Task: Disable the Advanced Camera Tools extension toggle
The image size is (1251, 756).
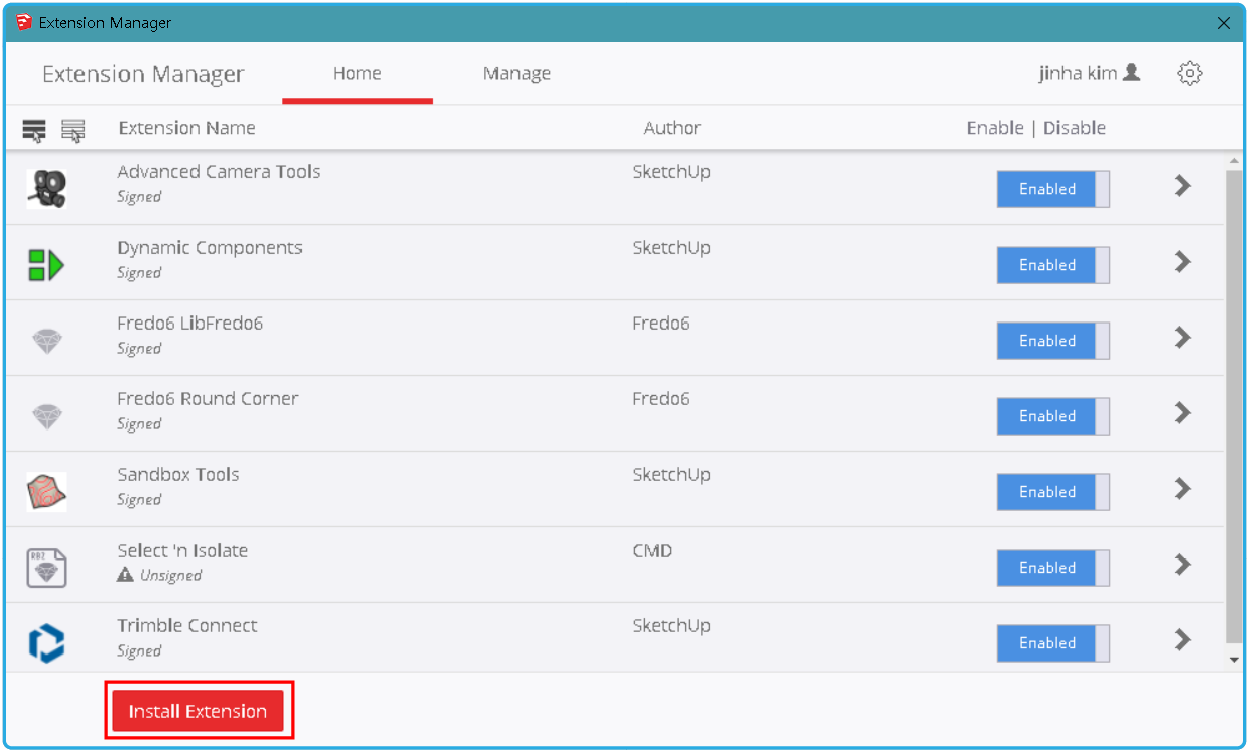Action: click(1053, 189)
